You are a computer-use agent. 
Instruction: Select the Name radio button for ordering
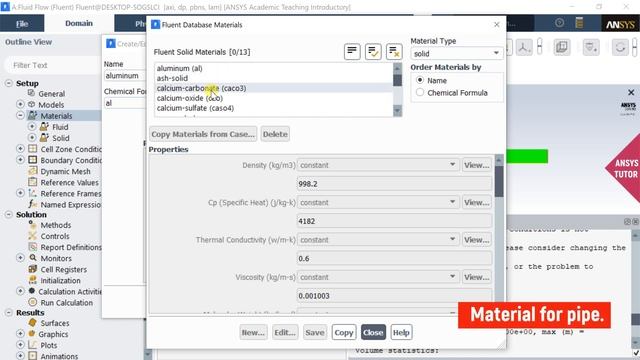420,80
